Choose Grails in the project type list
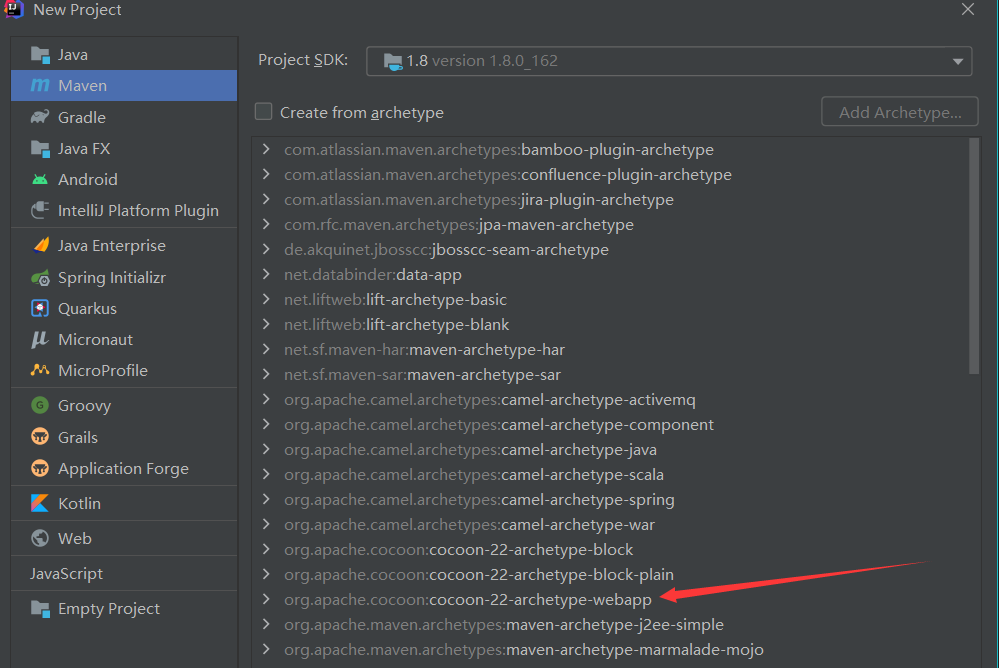Screen dimensions: 999x668 pyautogui.click(x=124, y=437)
